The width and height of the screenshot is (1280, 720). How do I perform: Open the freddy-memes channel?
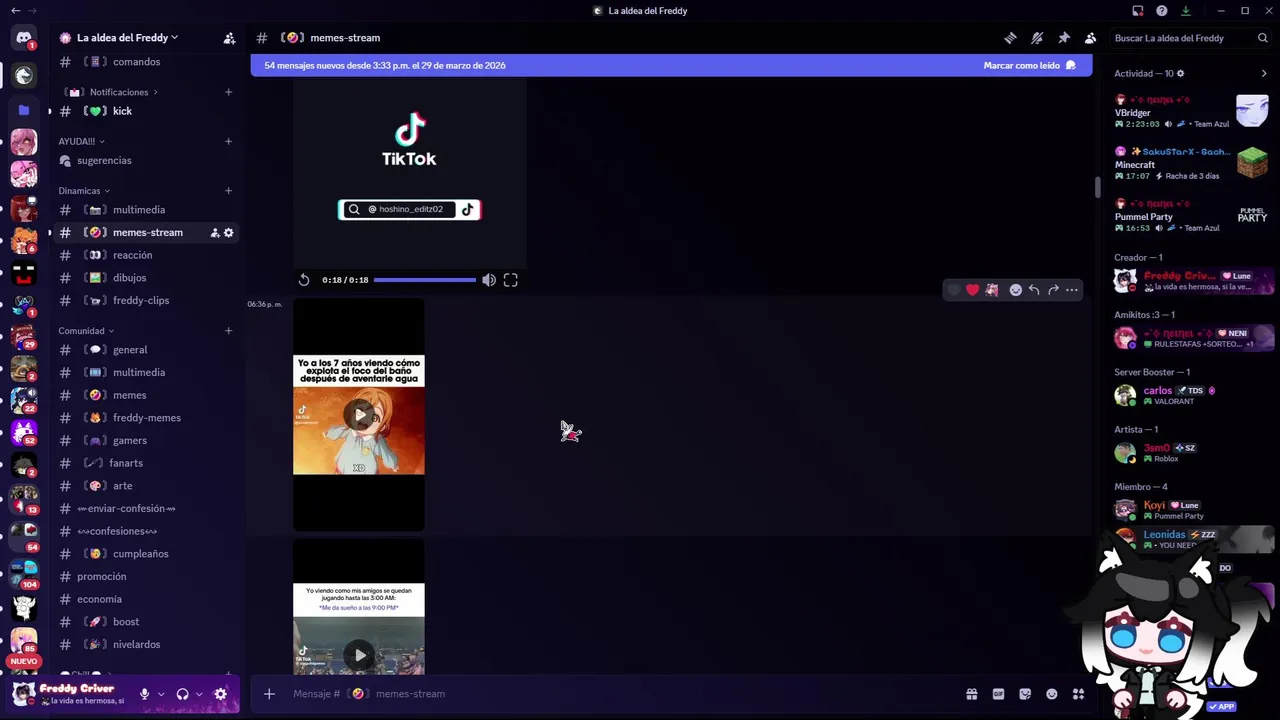pyautogui.click(x=145, y=418)
